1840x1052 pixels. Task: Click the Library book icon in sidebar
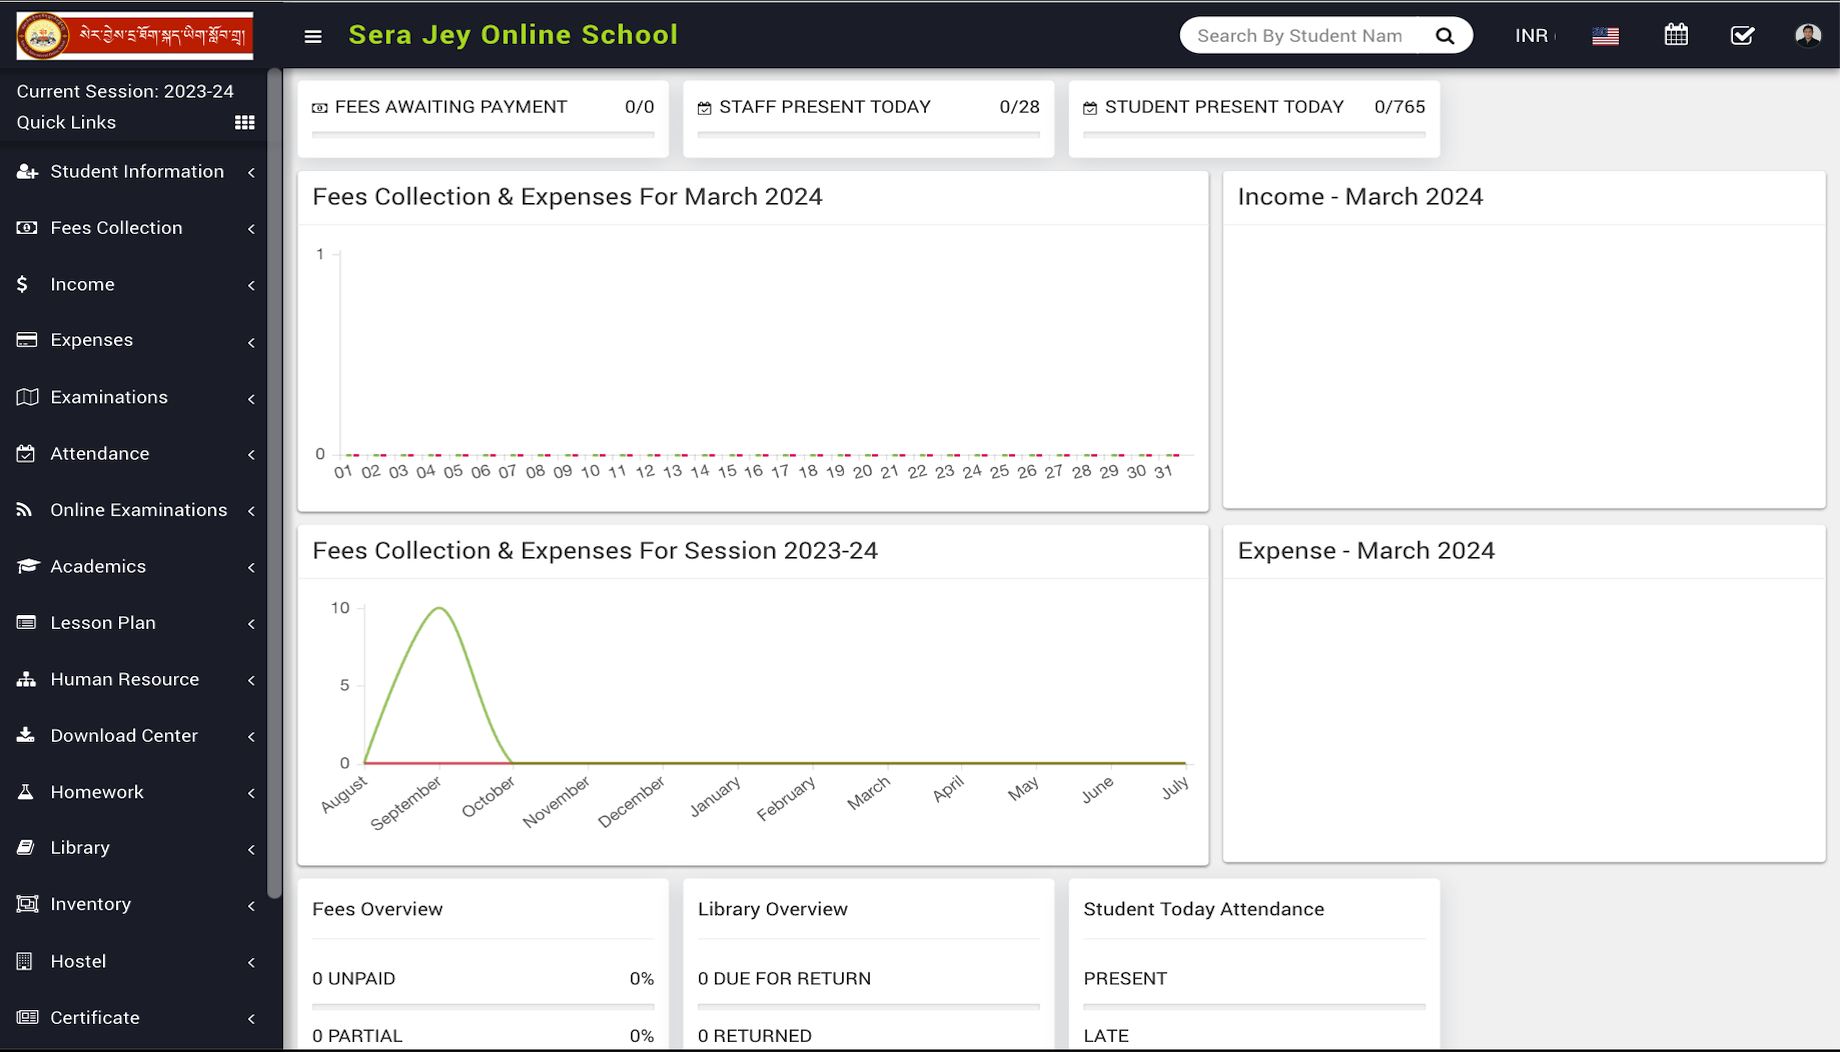27,848
